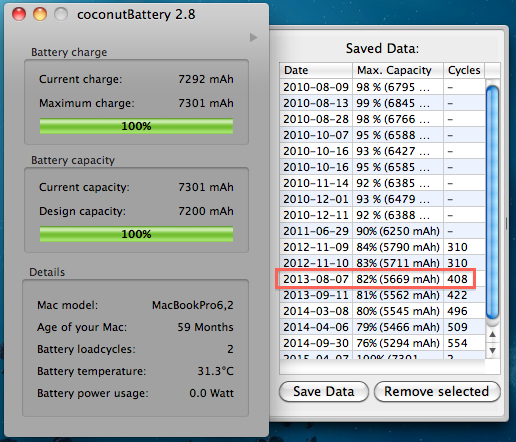Click the Maximum charge value
Screen dimensions: 516x442
[x=206, y=103]
